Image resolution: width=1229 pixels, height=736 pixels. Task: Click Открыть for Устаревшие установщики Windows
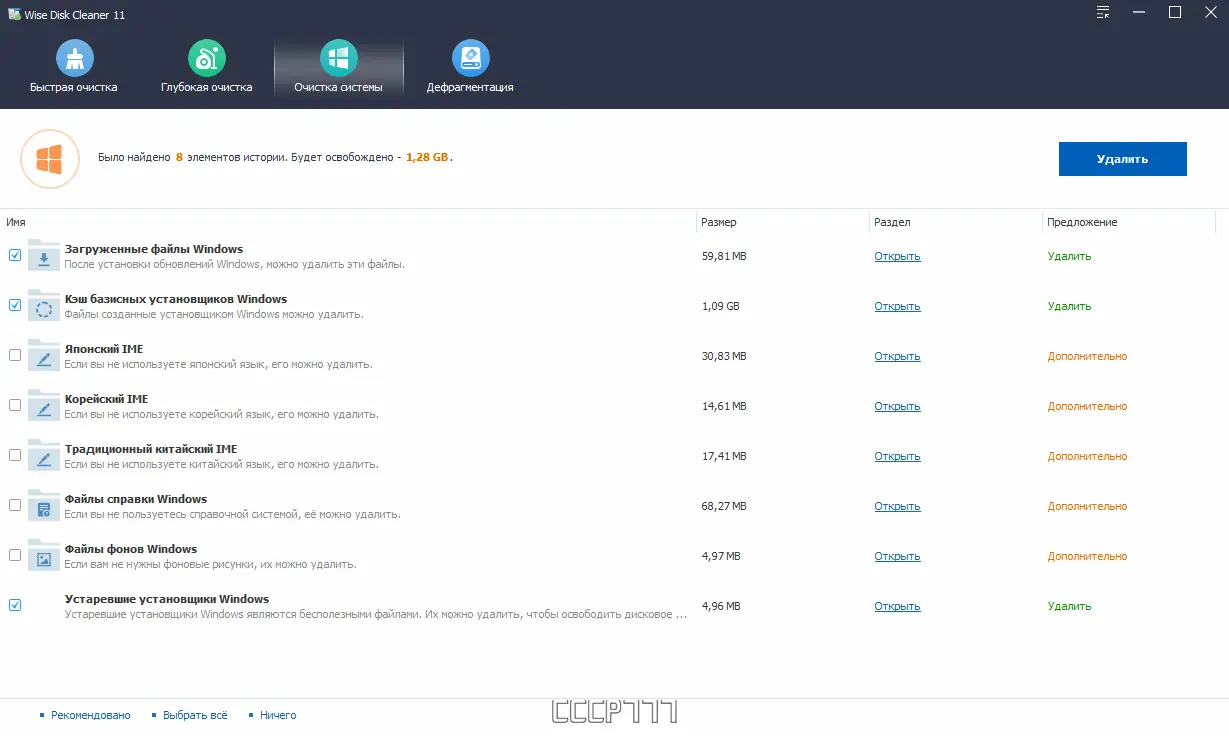(897, 606)
